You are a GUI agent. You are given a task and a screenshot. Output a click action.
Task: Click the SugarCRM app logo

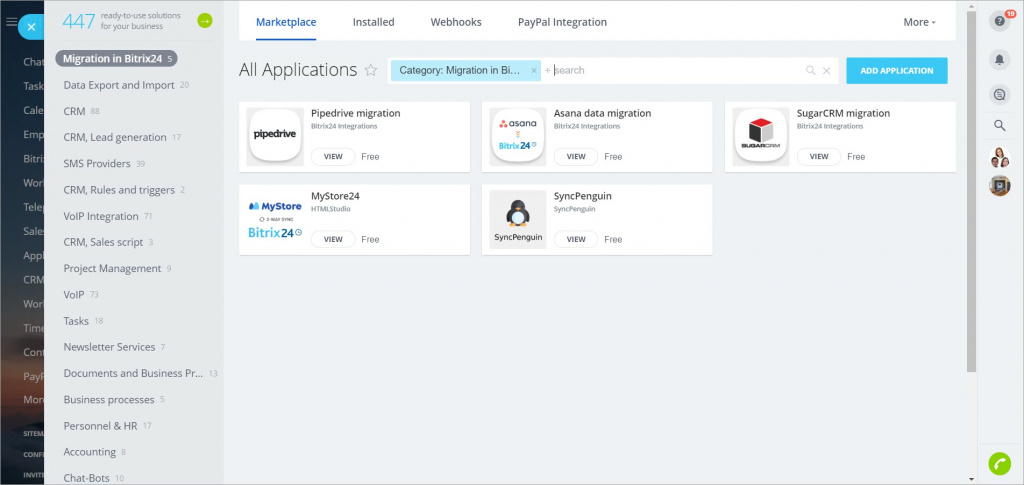(x=761, y=136)
